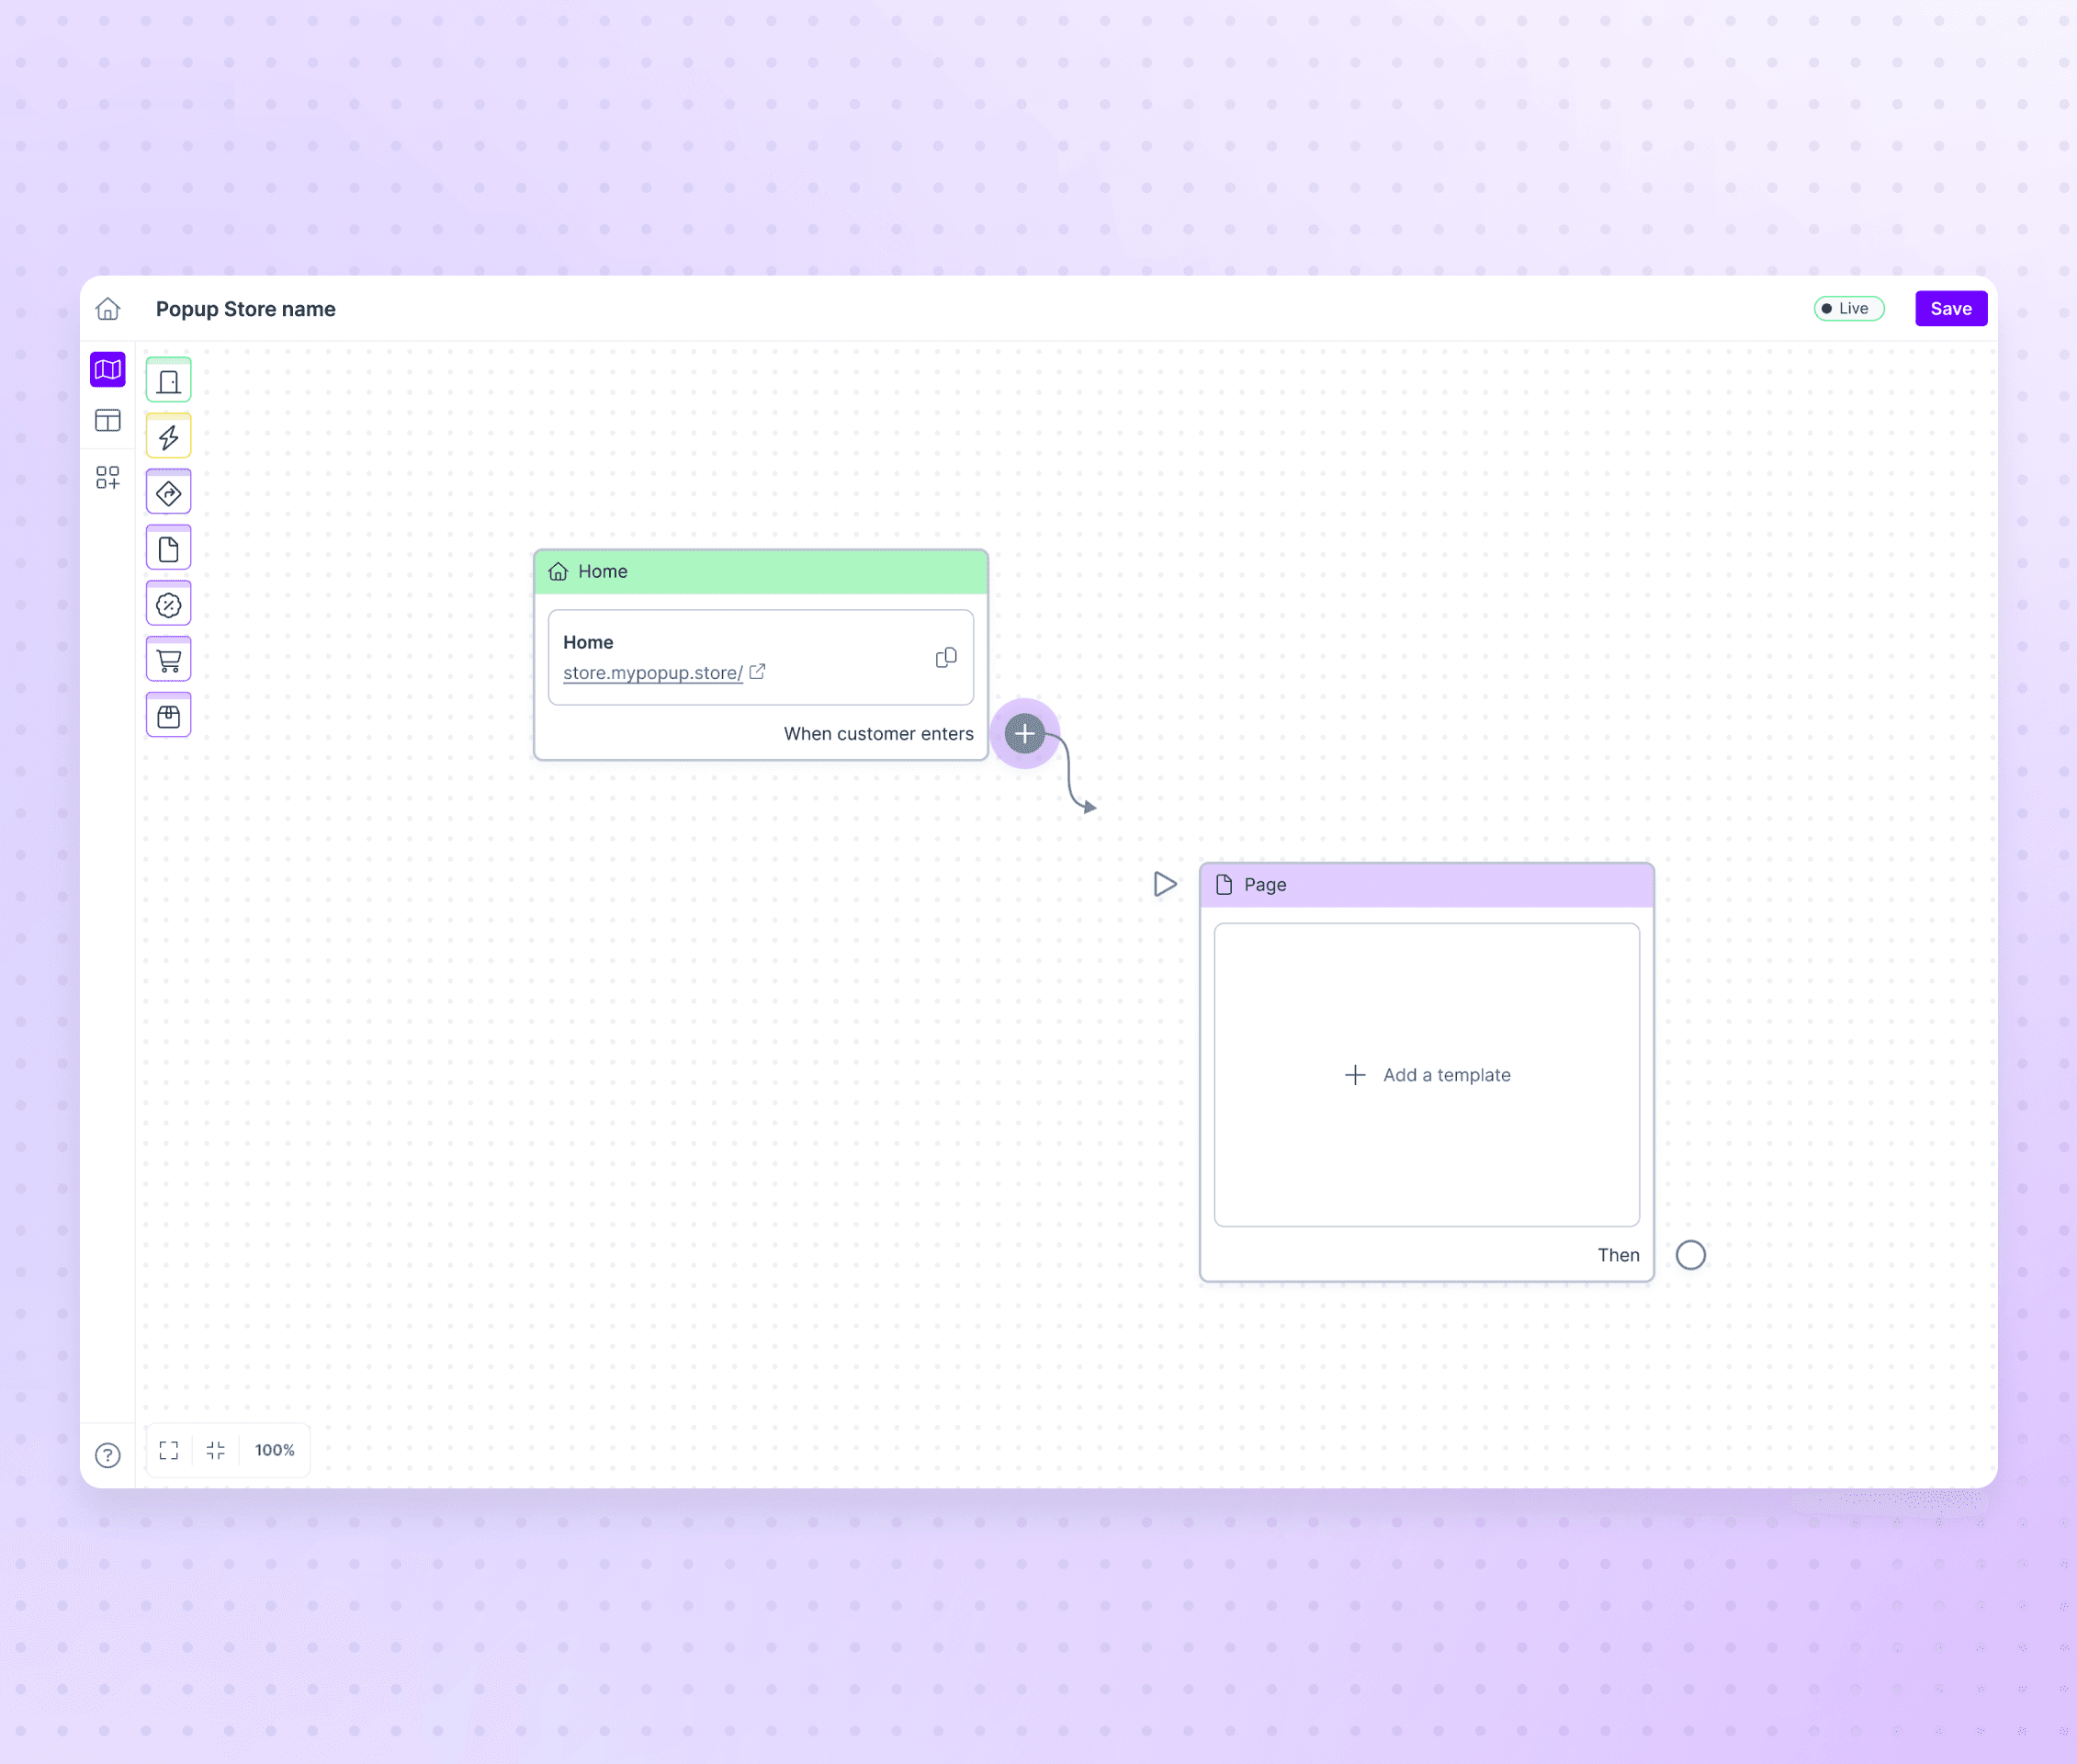Toggle the Live status badge

(x=1848, y=309)
